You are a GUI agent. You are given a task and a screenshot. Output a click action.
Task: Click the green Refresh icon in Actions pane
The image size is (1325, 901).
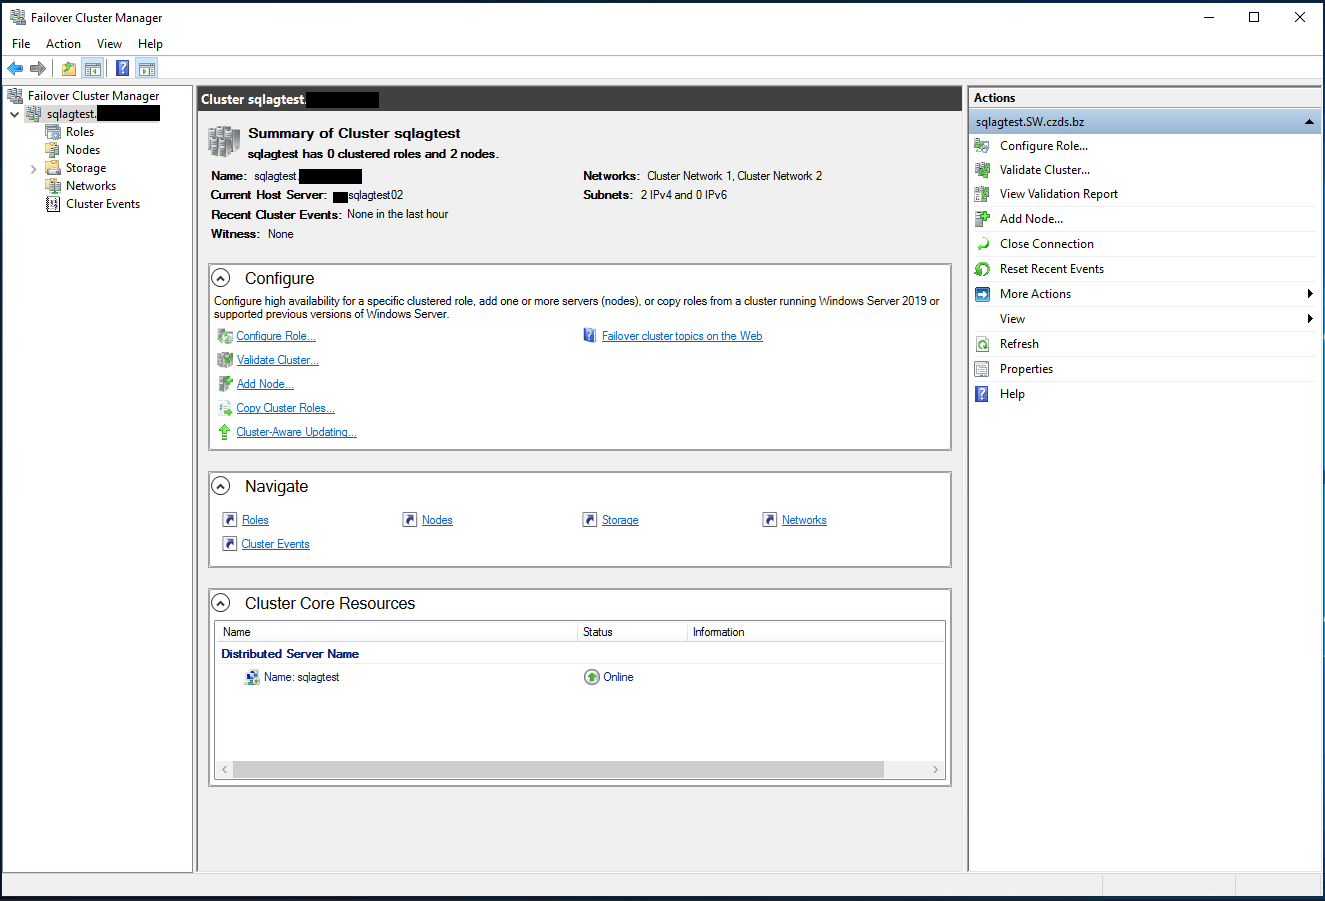tap(982, 344)
